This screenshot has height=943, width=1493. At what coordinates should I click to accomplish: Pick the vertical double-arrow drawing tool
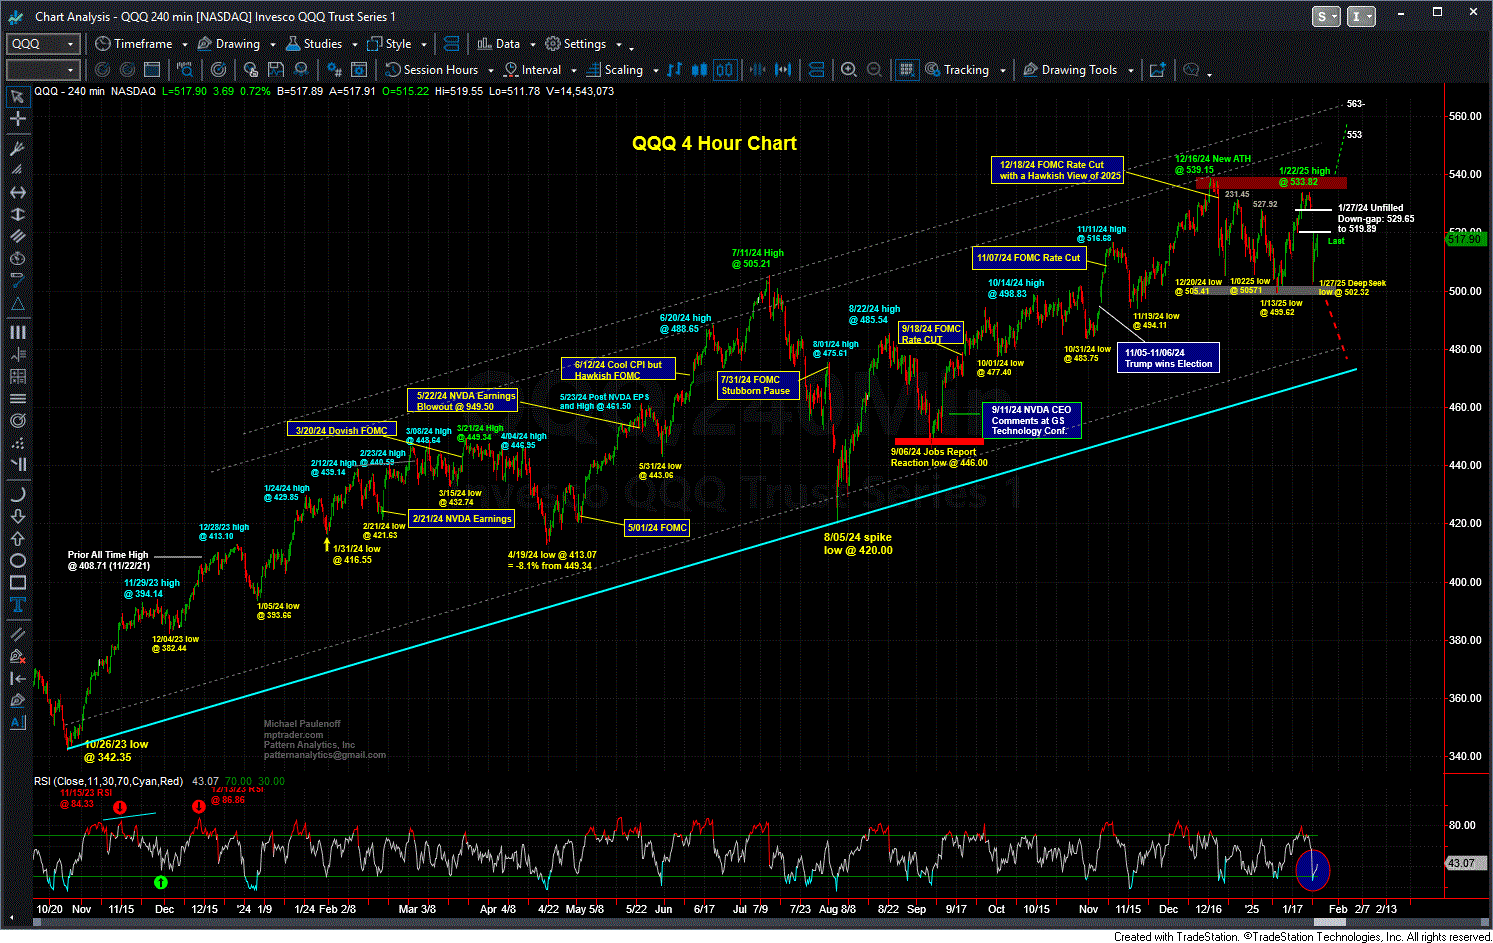tap(17, 214)
